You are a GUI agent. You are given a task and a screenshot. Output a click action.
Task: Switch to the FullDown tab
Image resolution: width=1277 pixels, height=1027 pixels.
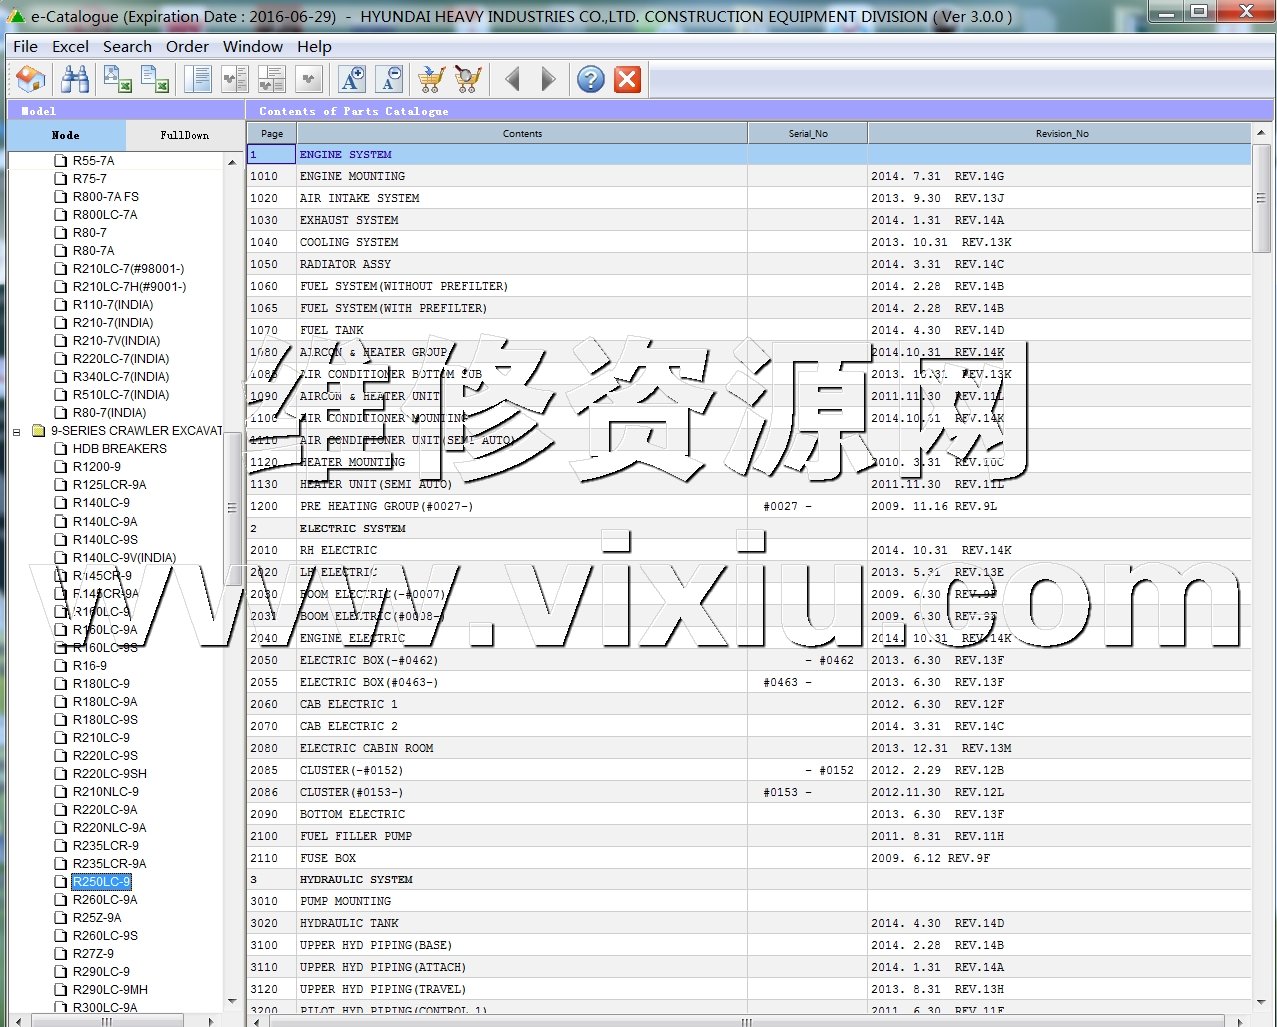point(185,135)
